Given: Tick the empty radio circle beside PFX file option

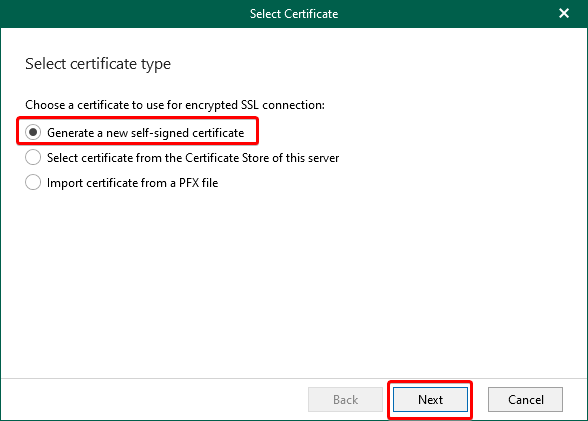Looking at the screenshot, I should (33, 183).
